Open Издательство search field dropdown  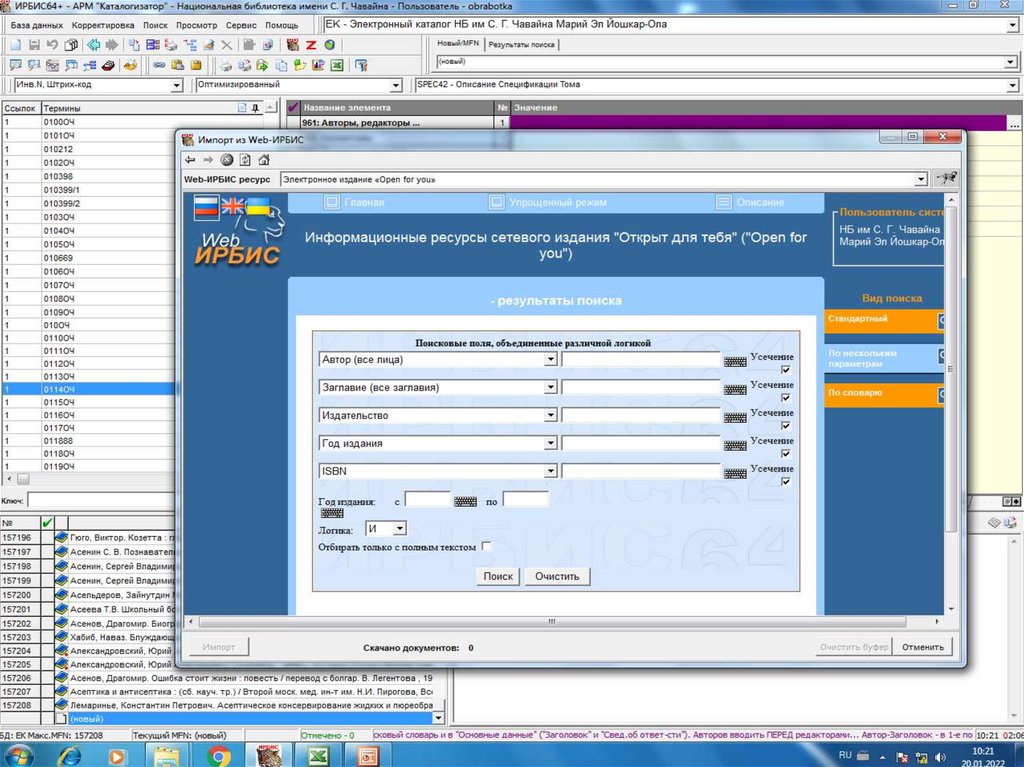(x=551, y=416)
